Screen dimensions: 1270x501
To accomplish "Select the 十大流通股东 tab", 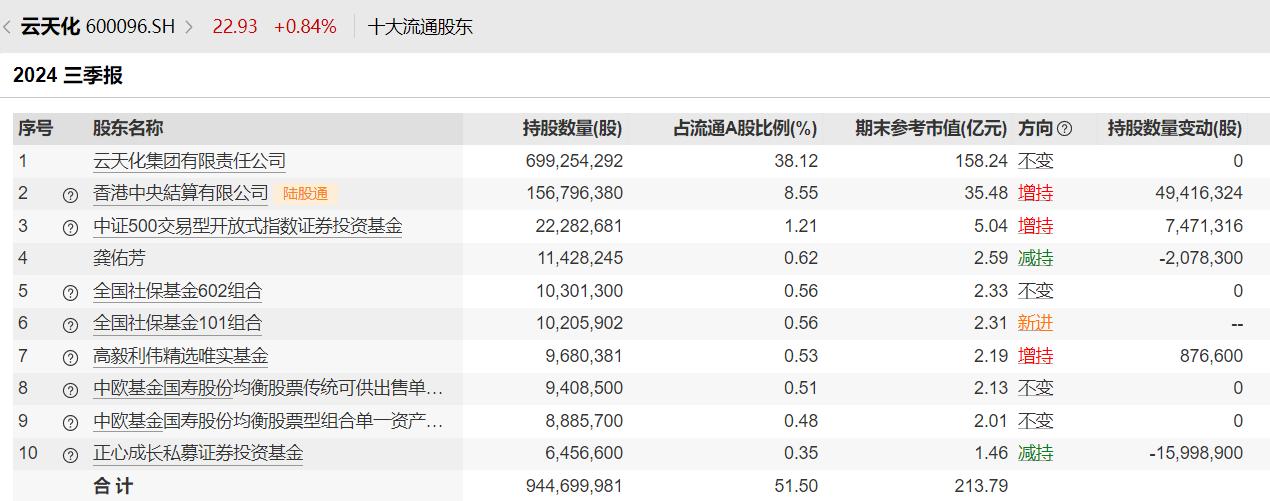I will pyautogui.click(x=420, y=27).
